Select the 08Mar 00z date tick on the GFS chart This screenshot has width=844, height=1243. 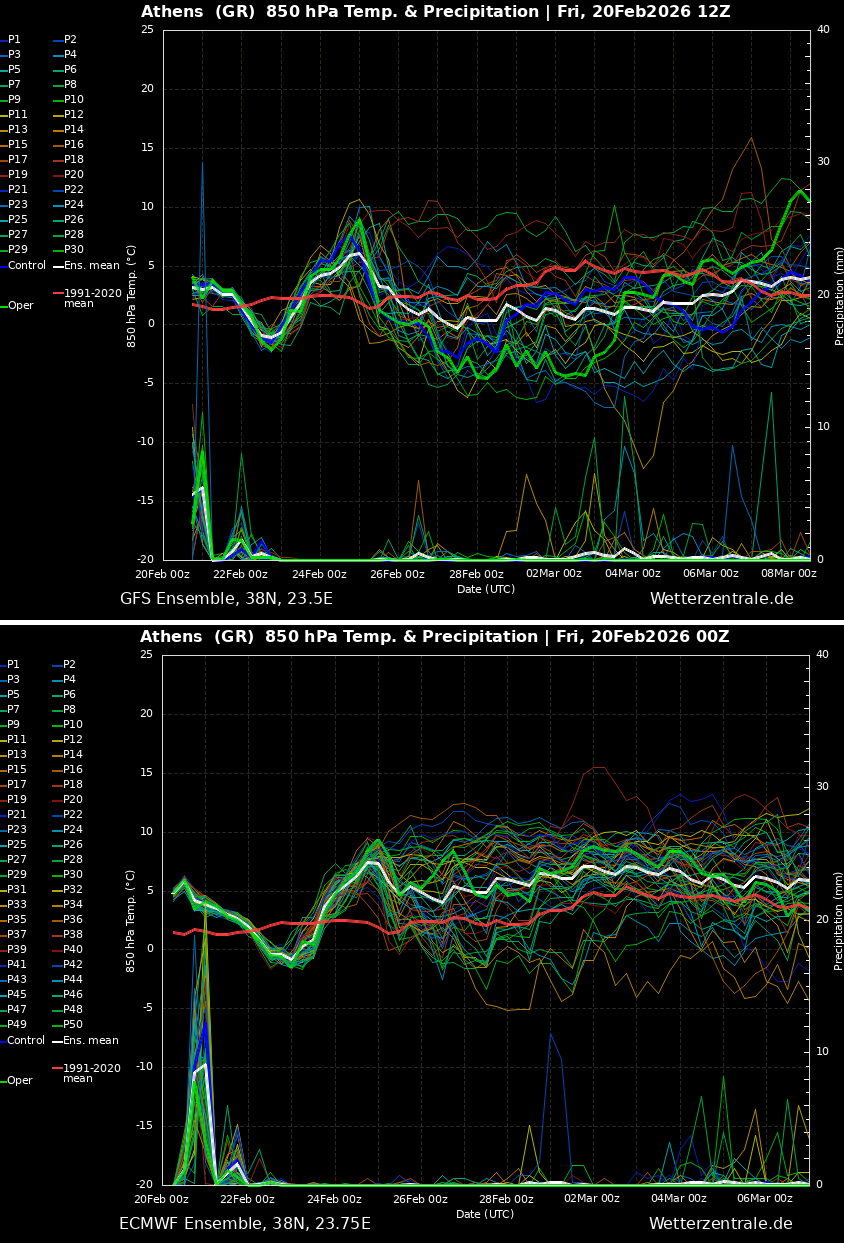[789, 574]
